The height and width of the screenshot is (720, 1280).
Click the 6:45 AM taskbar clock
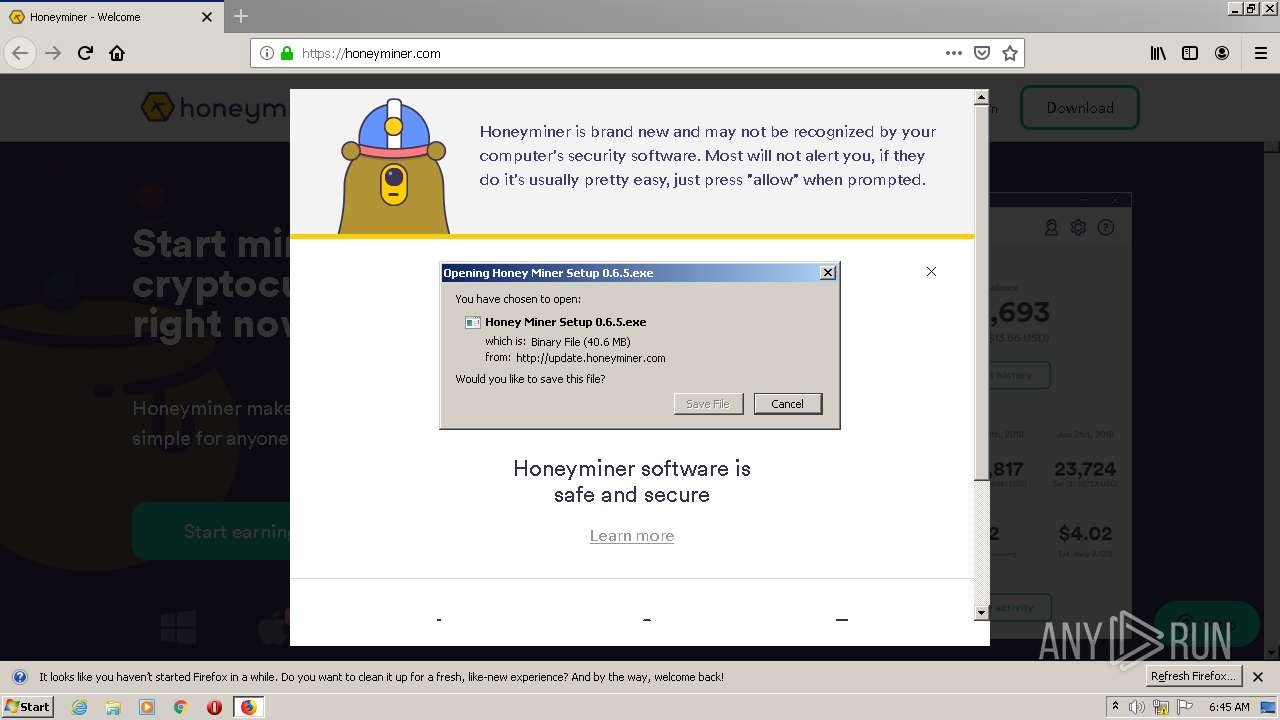(x=1229, y=707)
